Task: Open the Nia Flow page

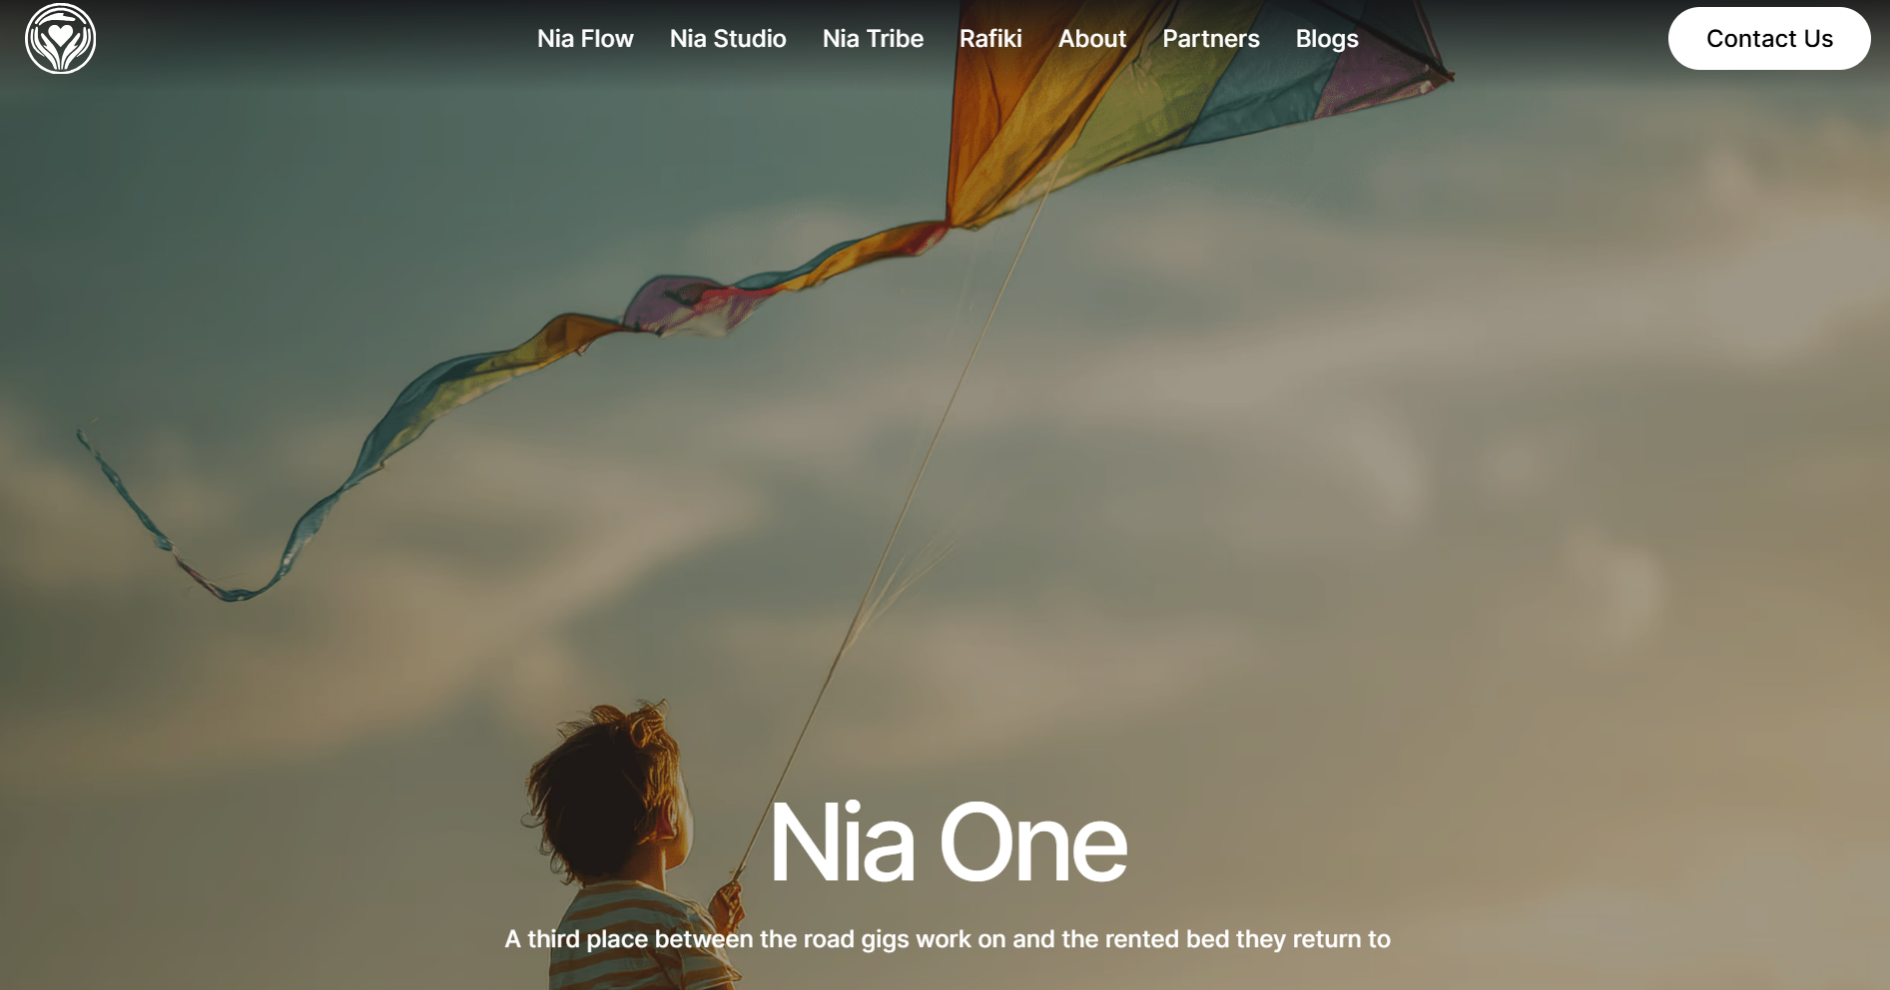Action: [585, 39]
